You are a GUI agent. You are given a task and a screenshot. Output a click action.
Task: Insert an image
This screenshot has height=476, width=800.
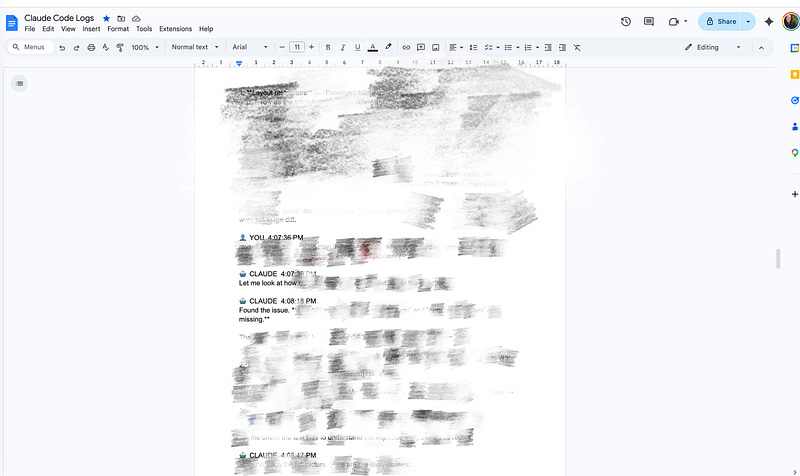point(436,47)
